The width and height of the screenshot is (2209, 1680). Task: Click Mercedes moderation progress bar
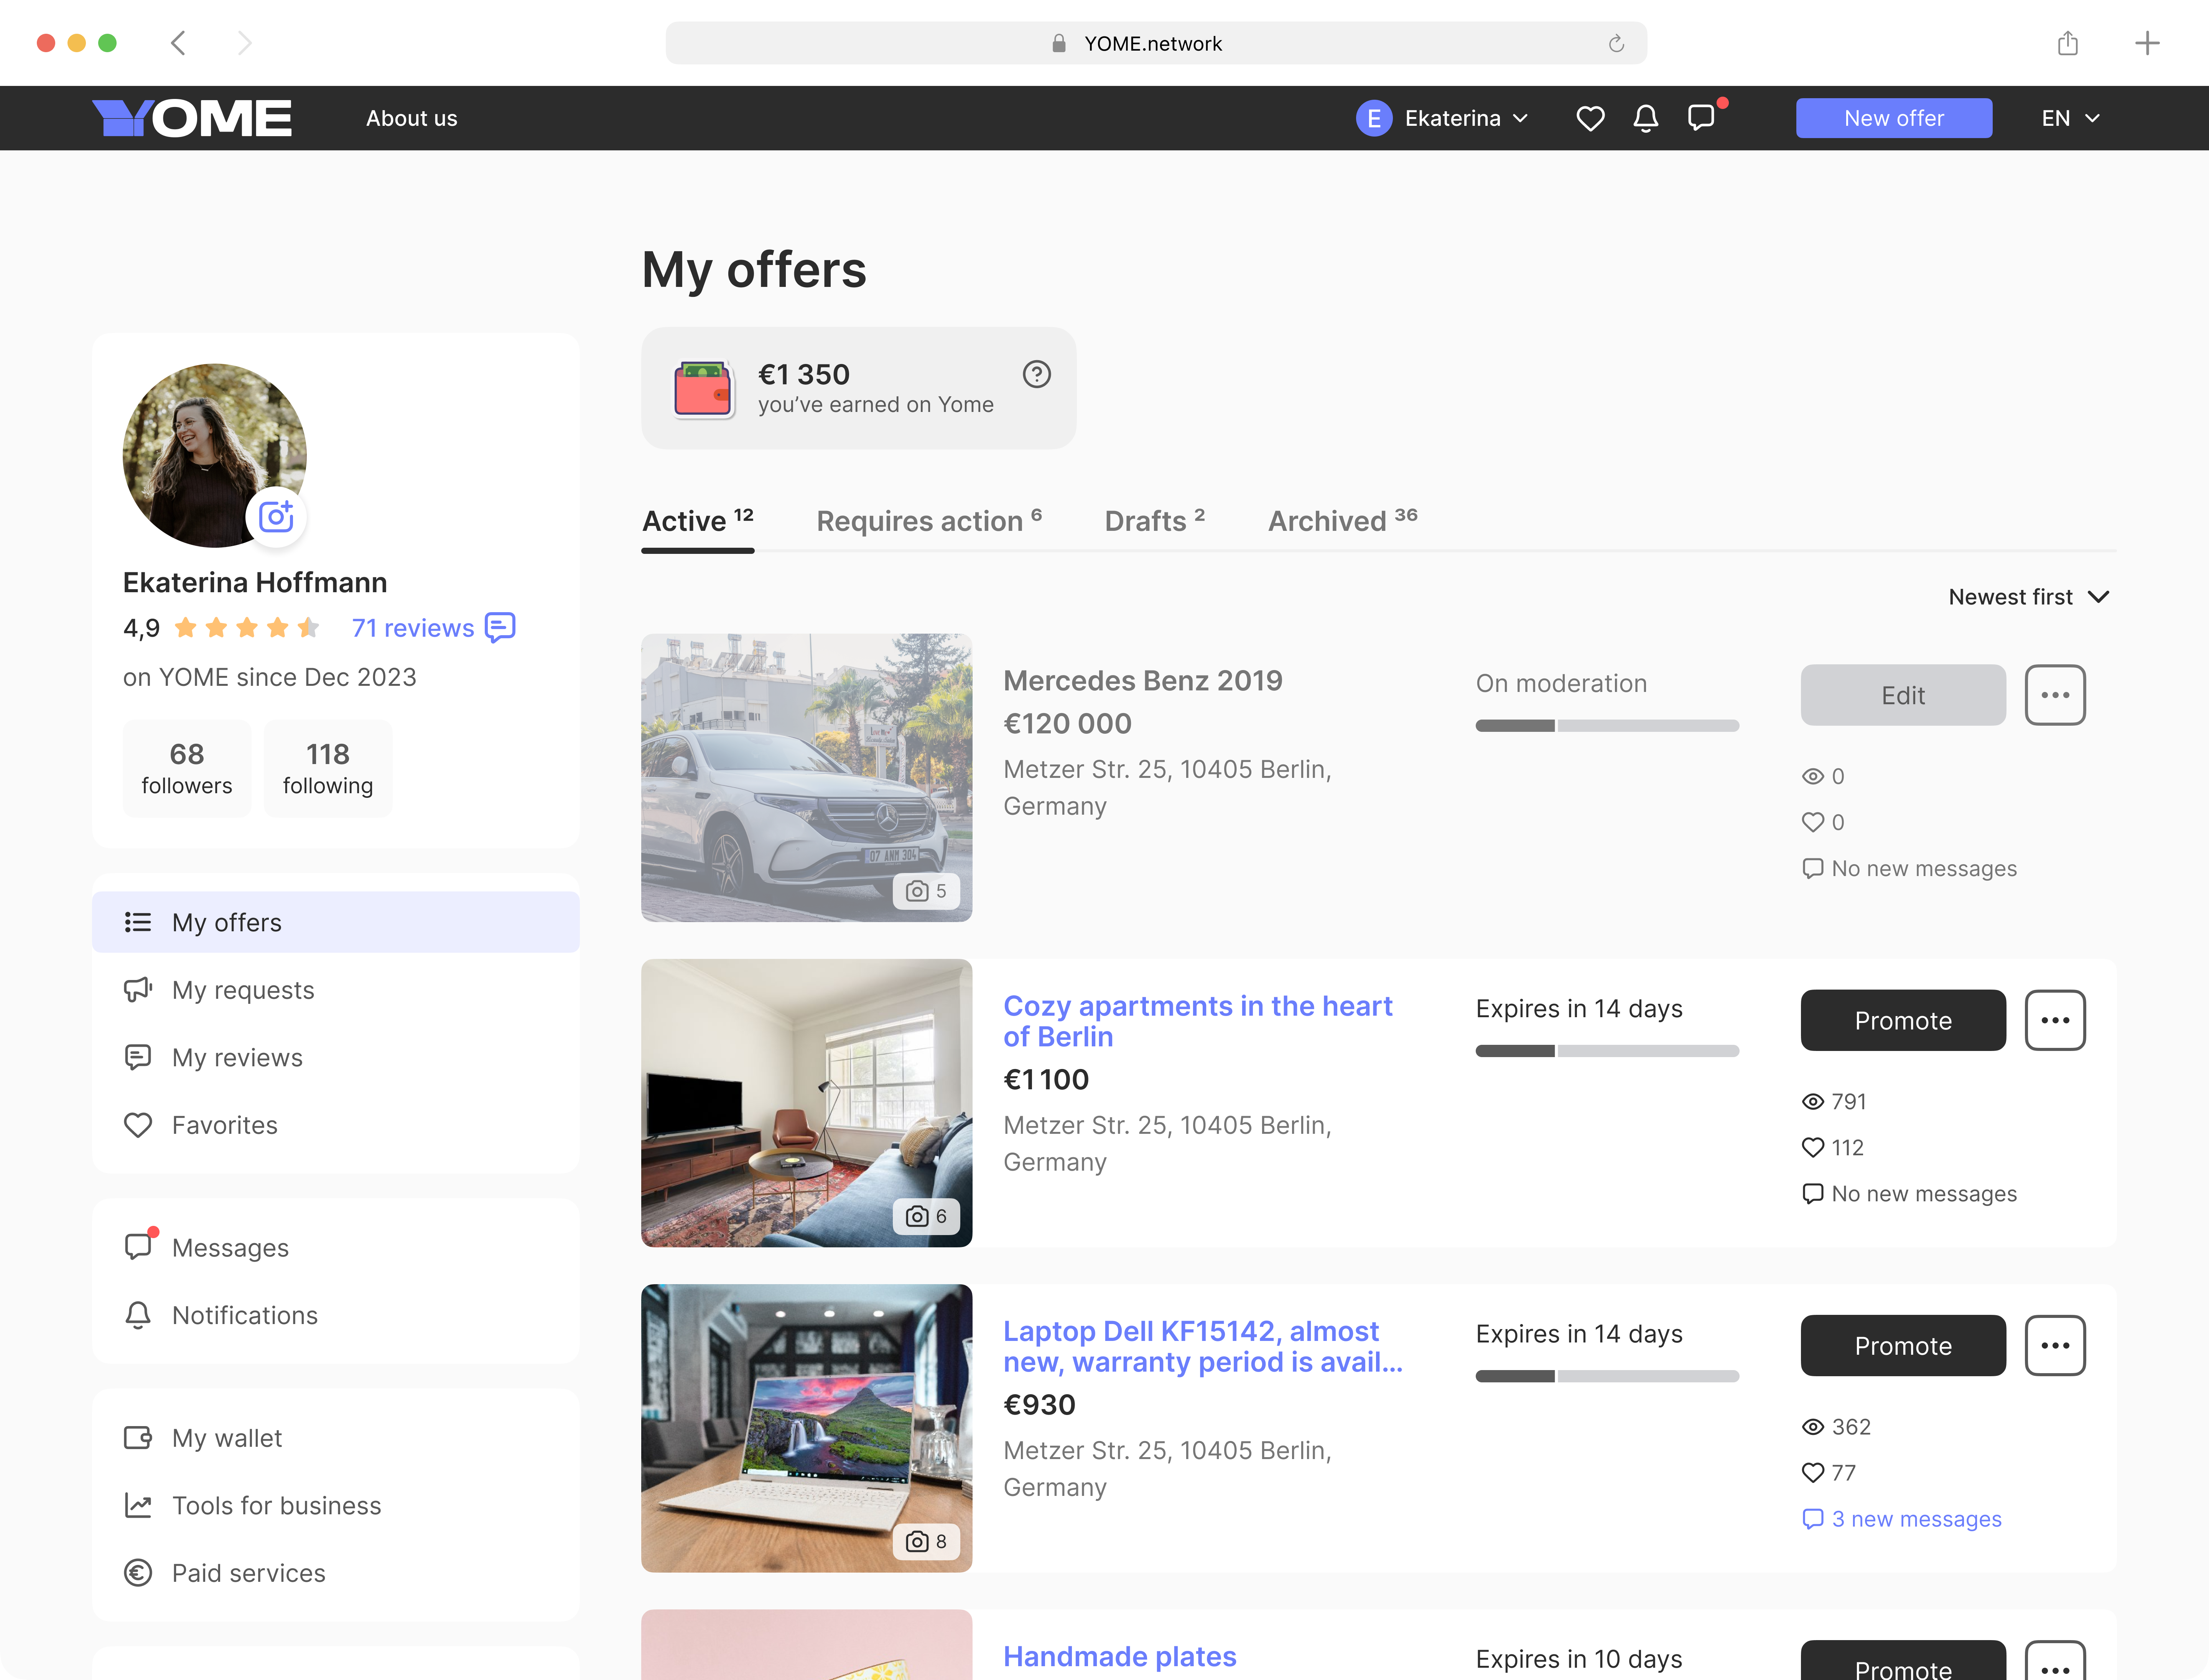coord(1606,726)
